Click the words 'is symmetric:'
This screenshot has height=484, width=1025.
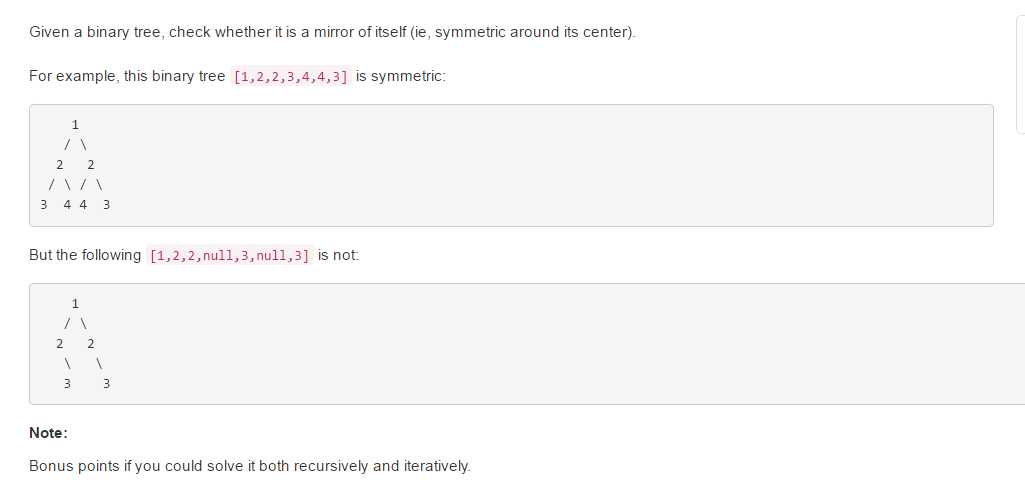(401, 76)
